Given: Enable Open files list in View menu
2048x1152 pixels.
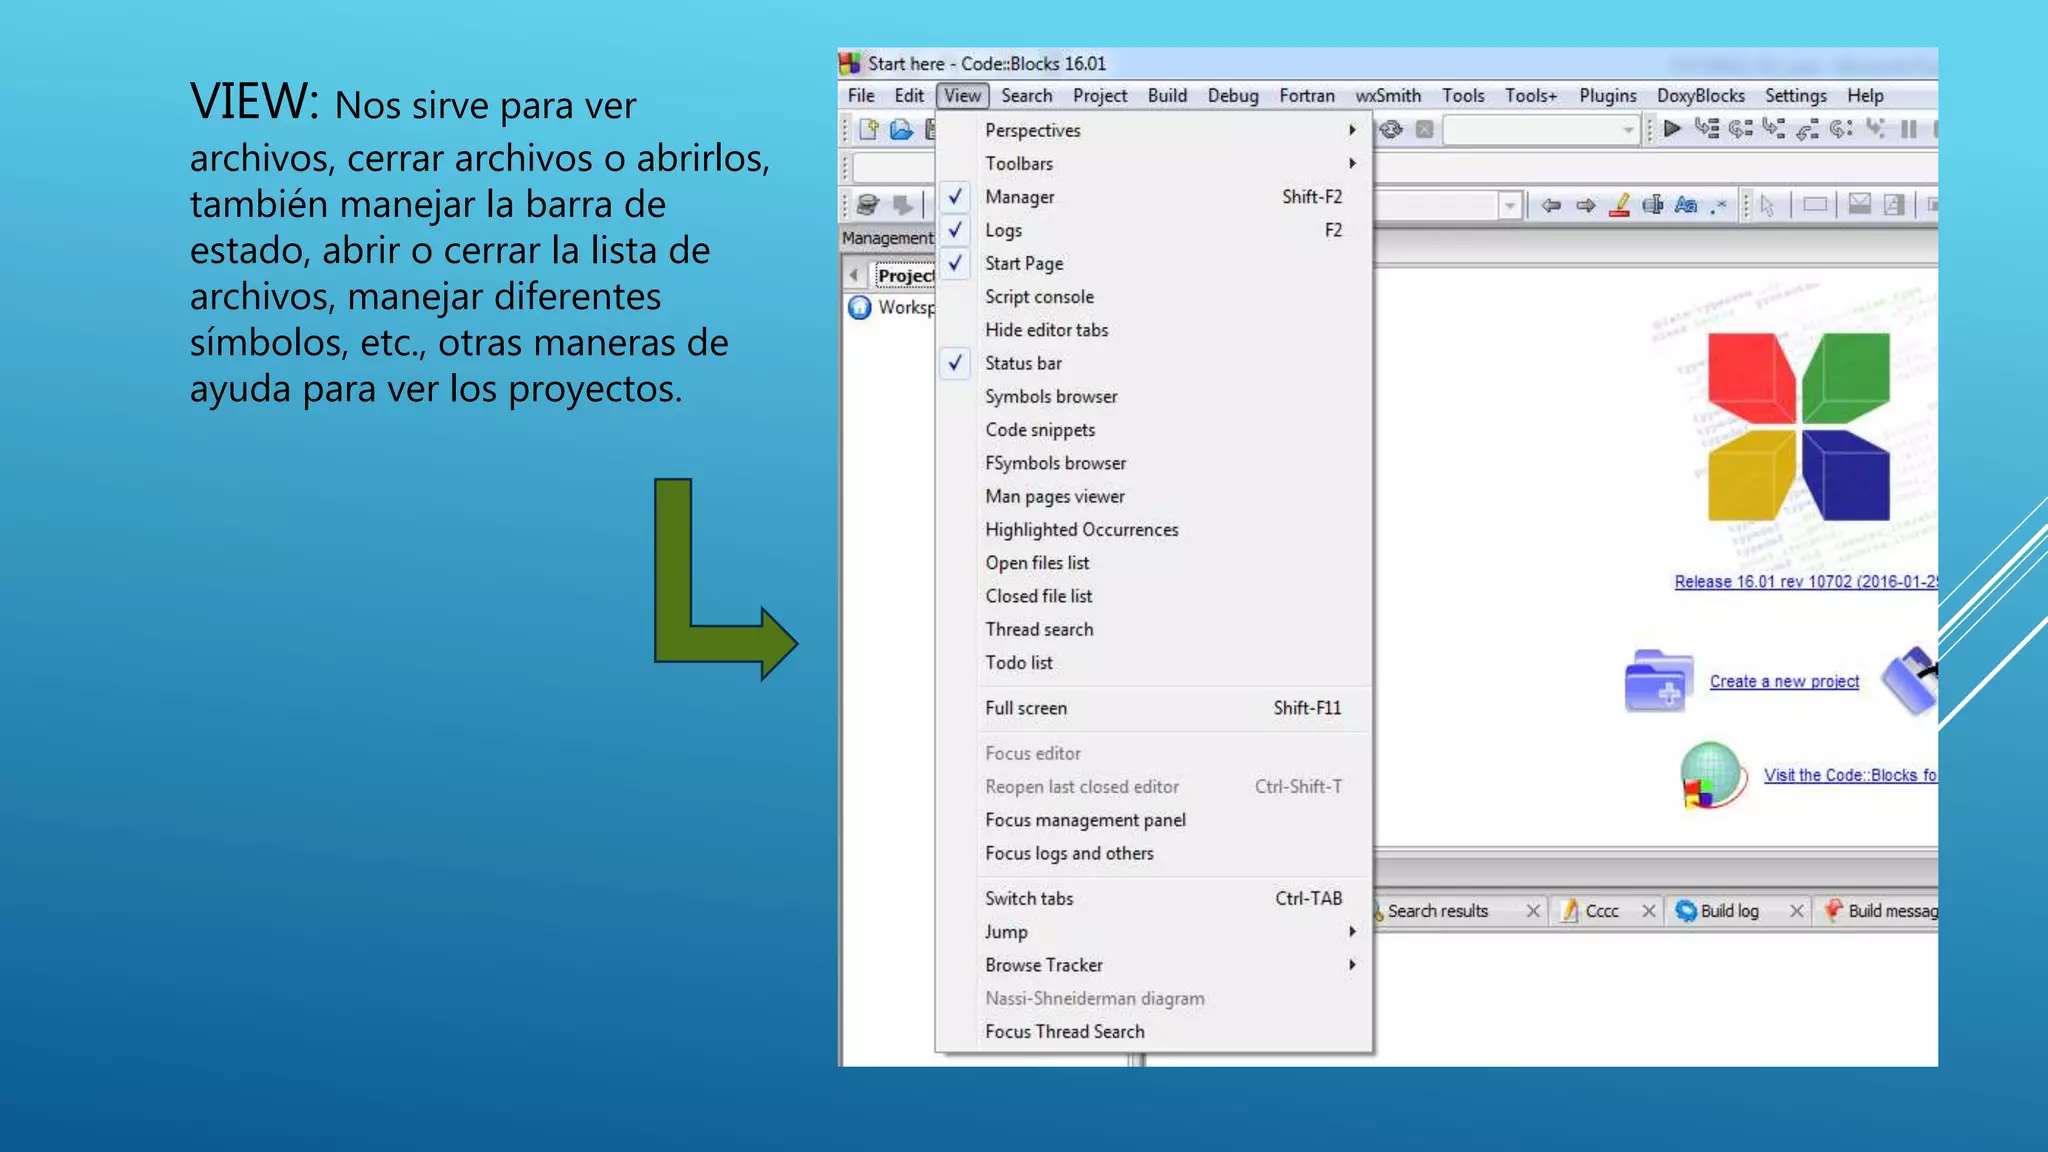Looking at the screenshot, I should point(1156,563).
